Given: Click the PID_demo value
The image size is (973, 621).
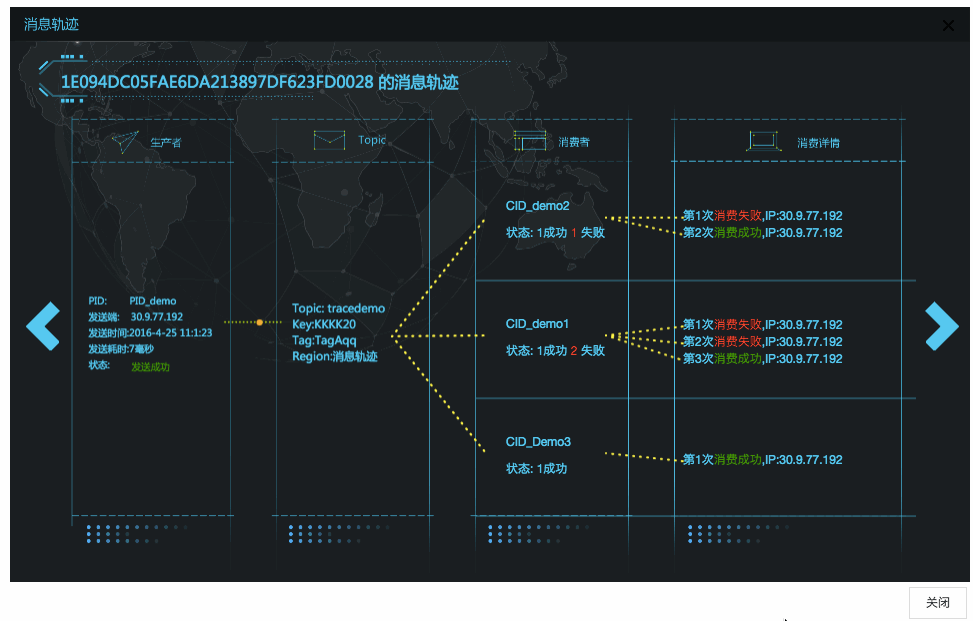Looking at the screenshot, I should 153,301.
